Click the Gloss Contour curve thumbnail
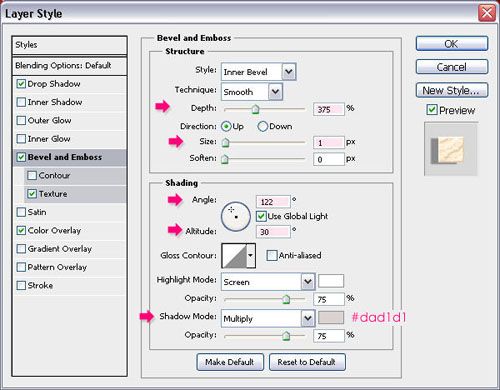The height and width of the screenshot is (390, 500). click(234, 256)
